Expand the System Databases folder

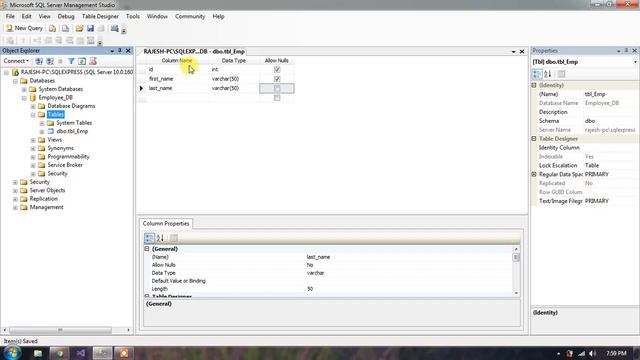[24, 89]
